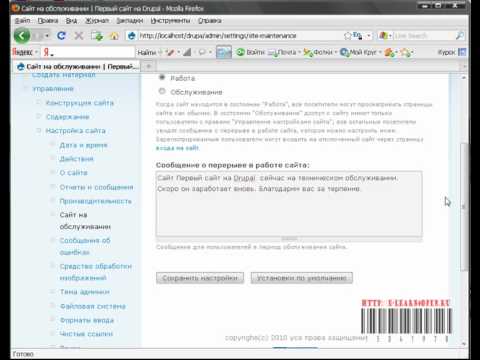Follow the входа на сайт link
Image resolution: width=480 pixels, height=360 pixels.
177,148
